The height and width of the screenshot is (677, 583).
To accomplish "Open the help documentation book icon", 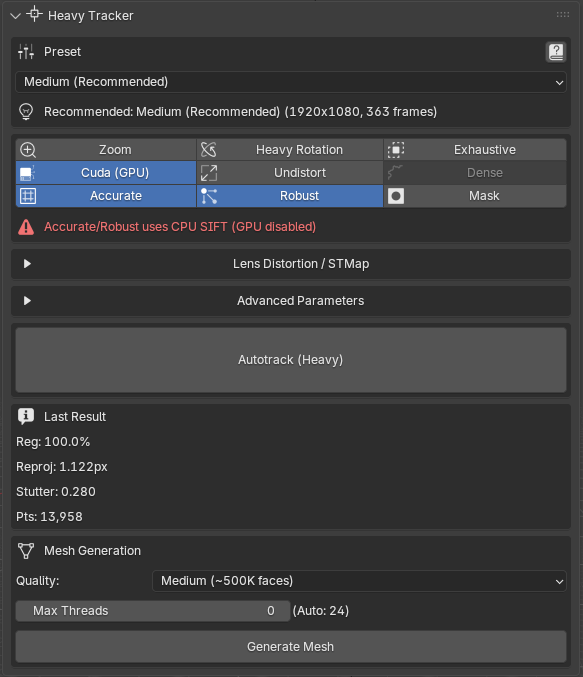I will (x=556, y=52).
